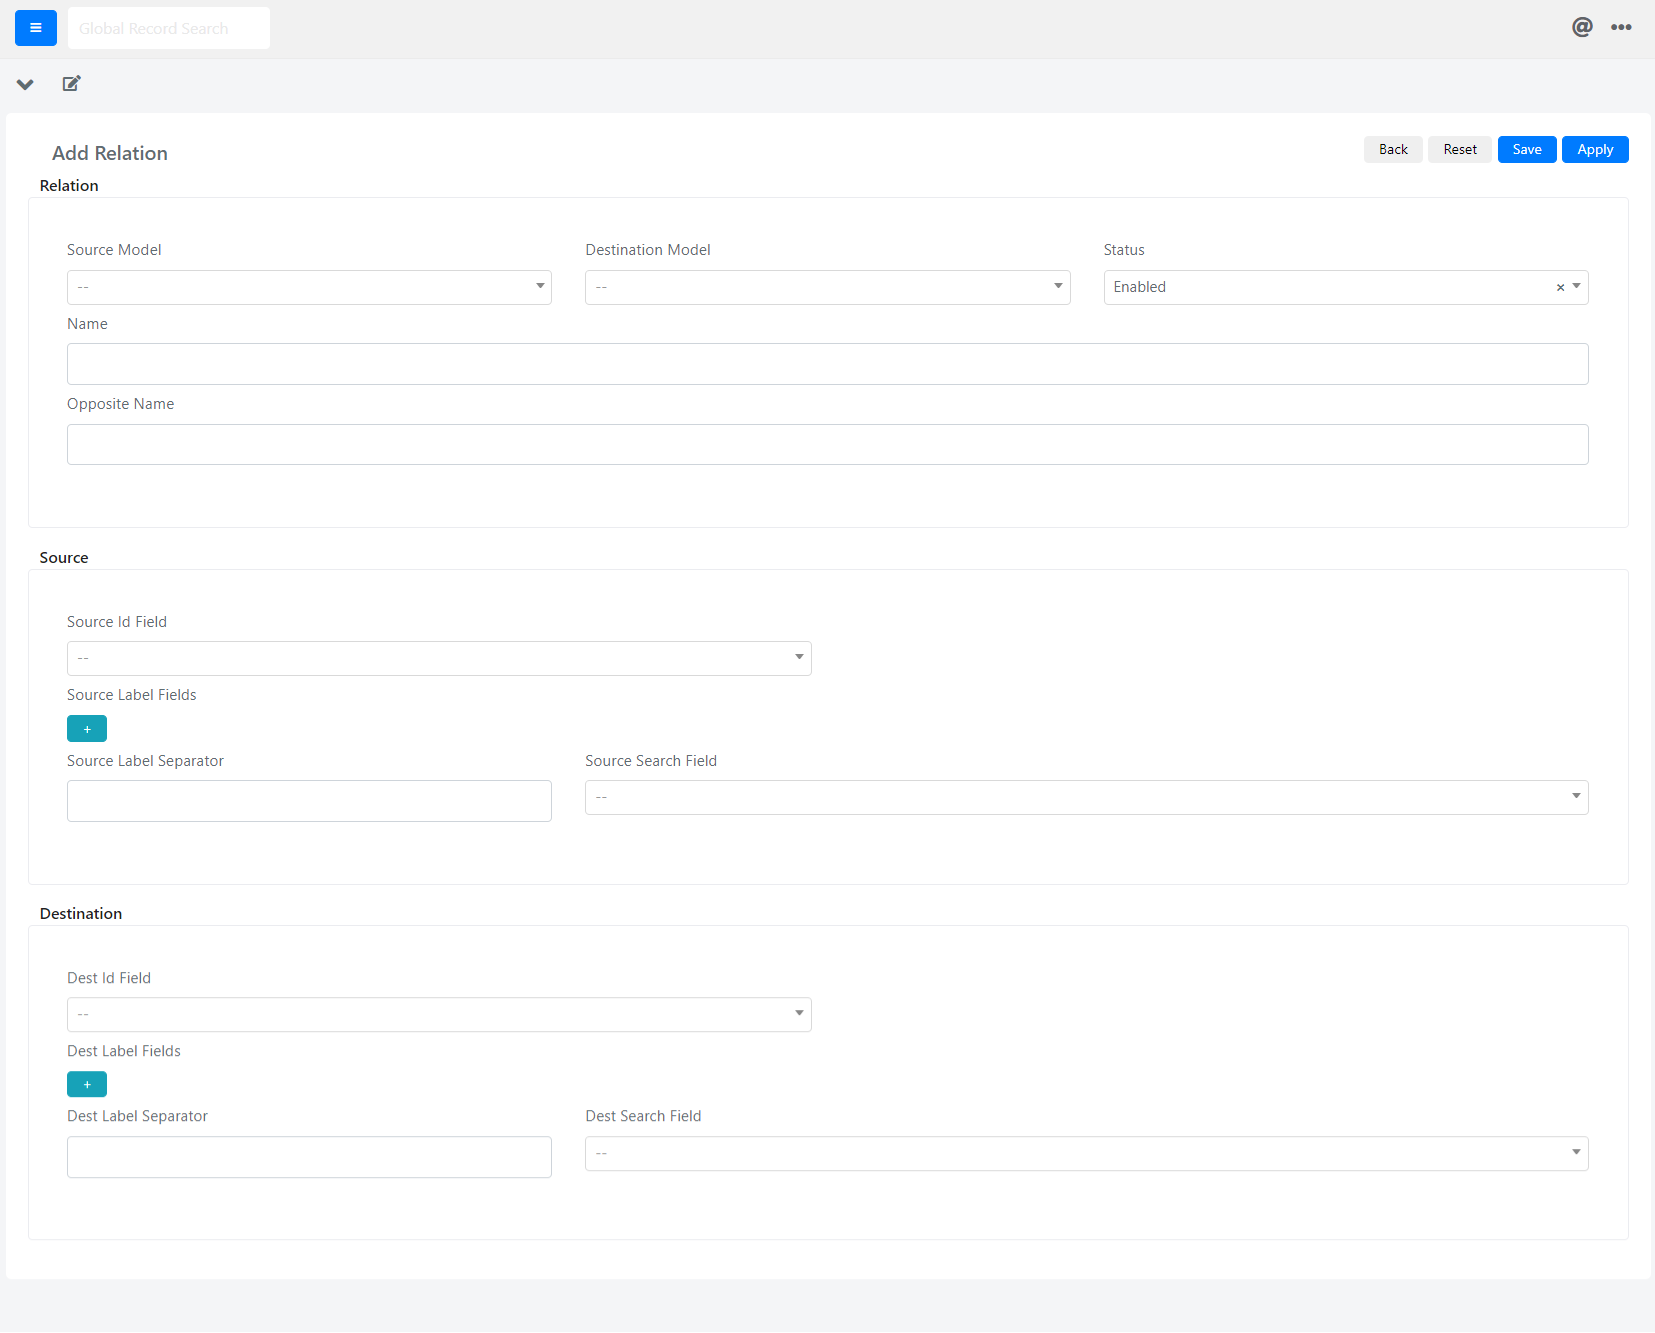Focus the Source Label Separator field
Image resolution: width=1655 pixels, height=1333 pixels.
click(309, 801)
